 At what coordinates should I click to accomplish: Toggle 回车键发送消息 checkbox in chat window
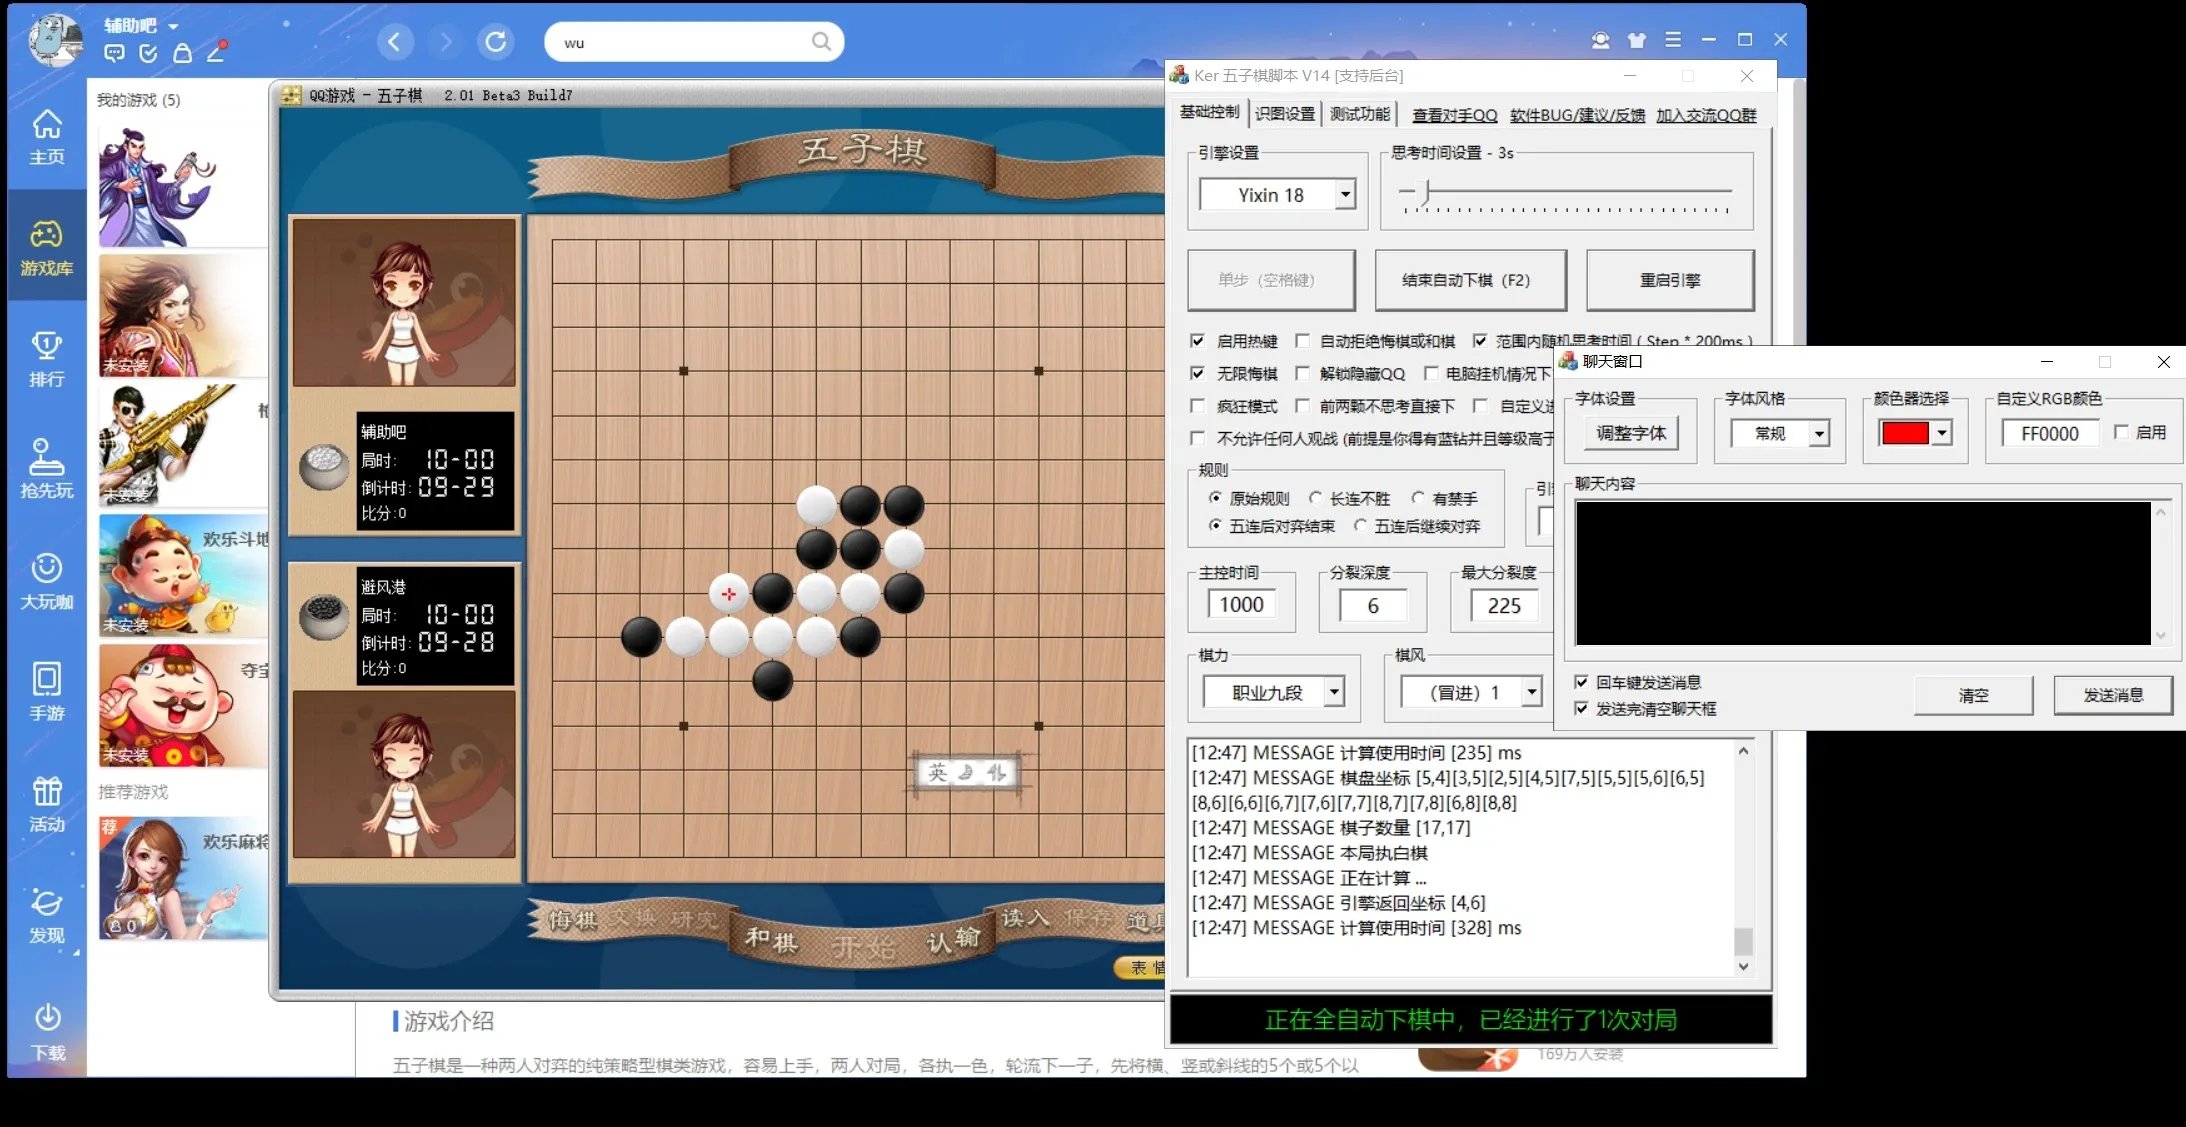(1582, 682)
